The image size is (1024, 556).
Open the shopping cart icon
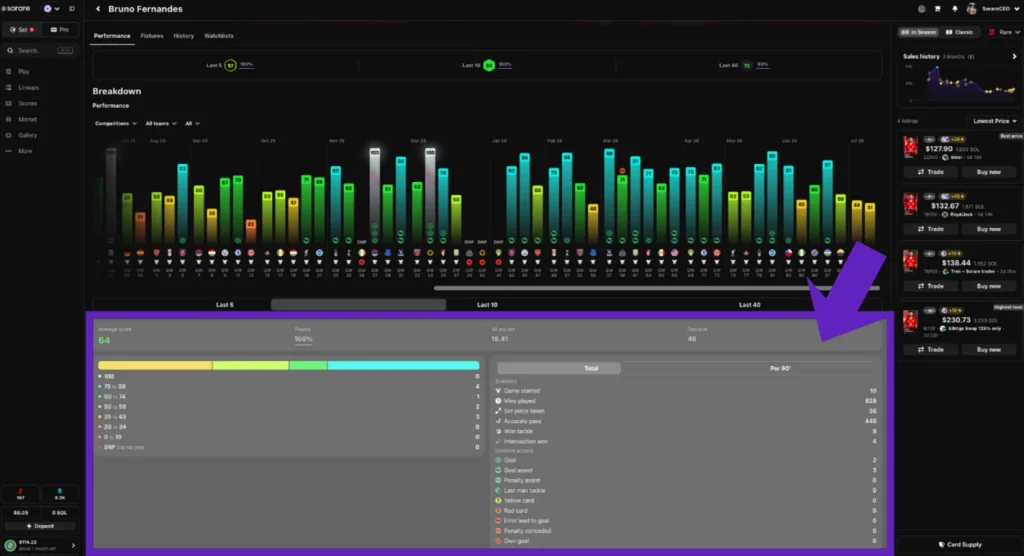pyautogui.click(x=938, y=9)
